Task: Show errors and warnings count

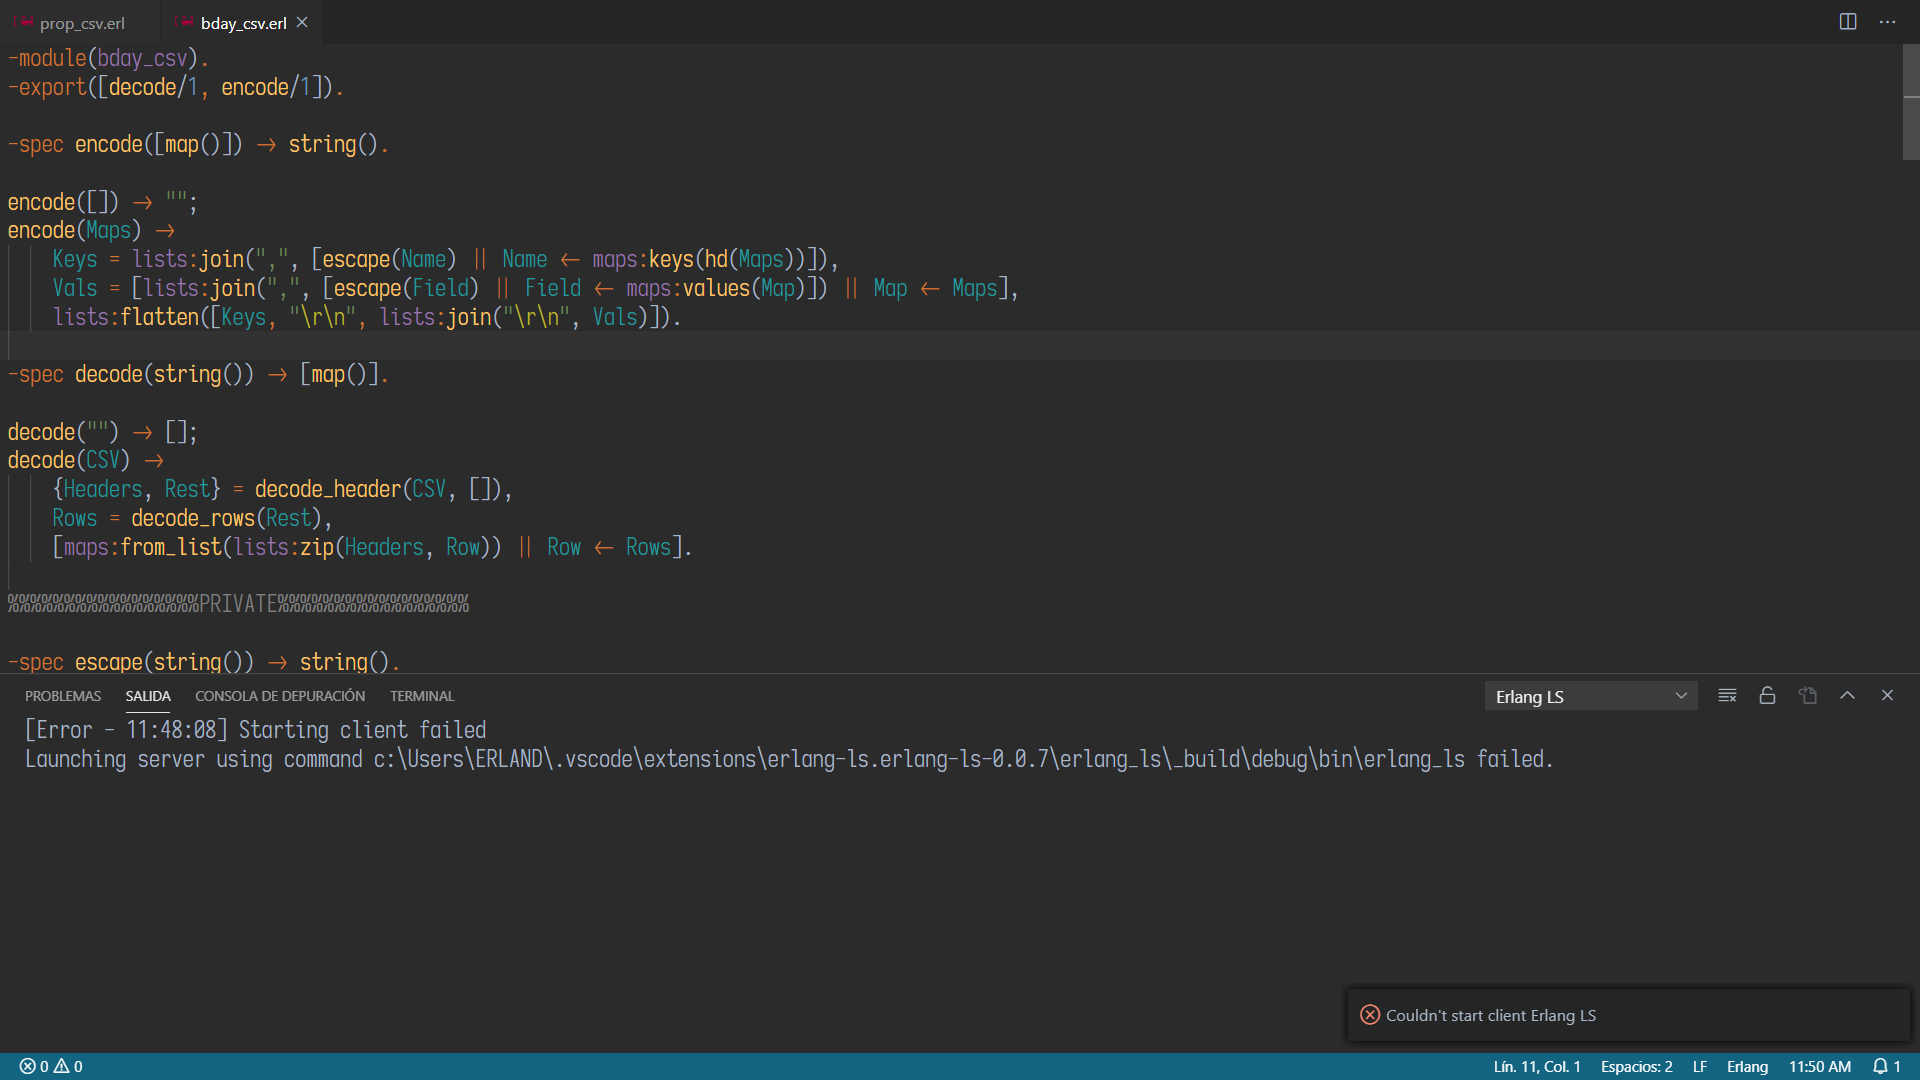Action: [51, 1067]
